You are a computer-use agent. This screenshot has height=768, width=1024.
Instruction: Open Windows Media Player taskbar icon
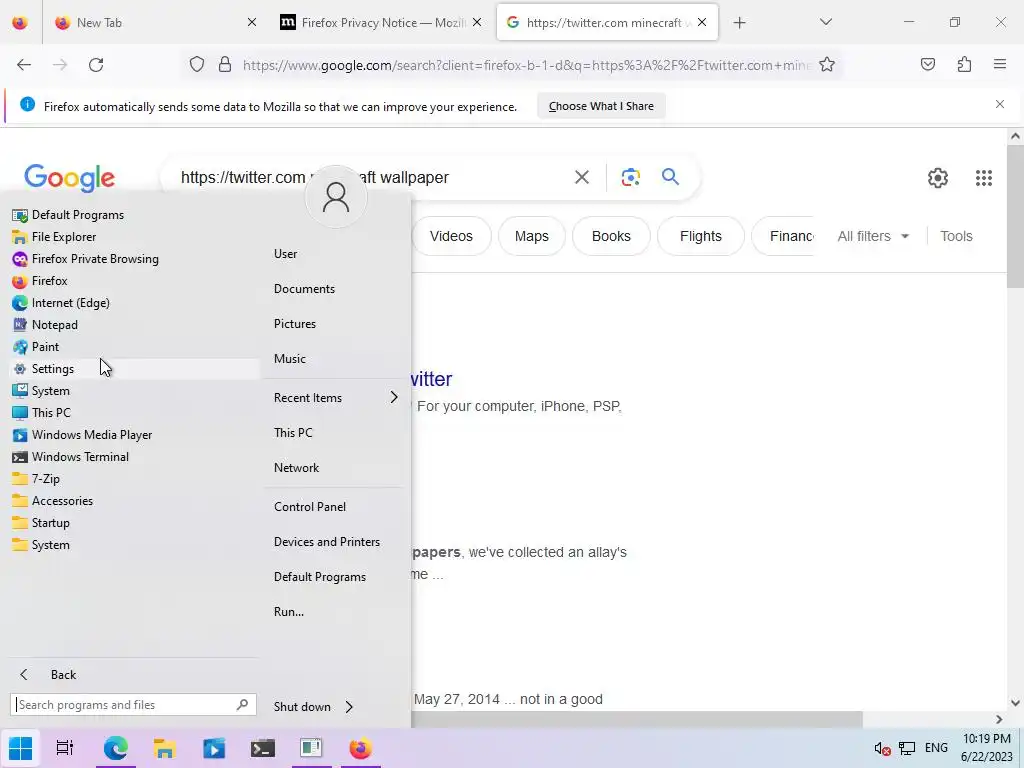pyautogui.click(x=214, y=748)
